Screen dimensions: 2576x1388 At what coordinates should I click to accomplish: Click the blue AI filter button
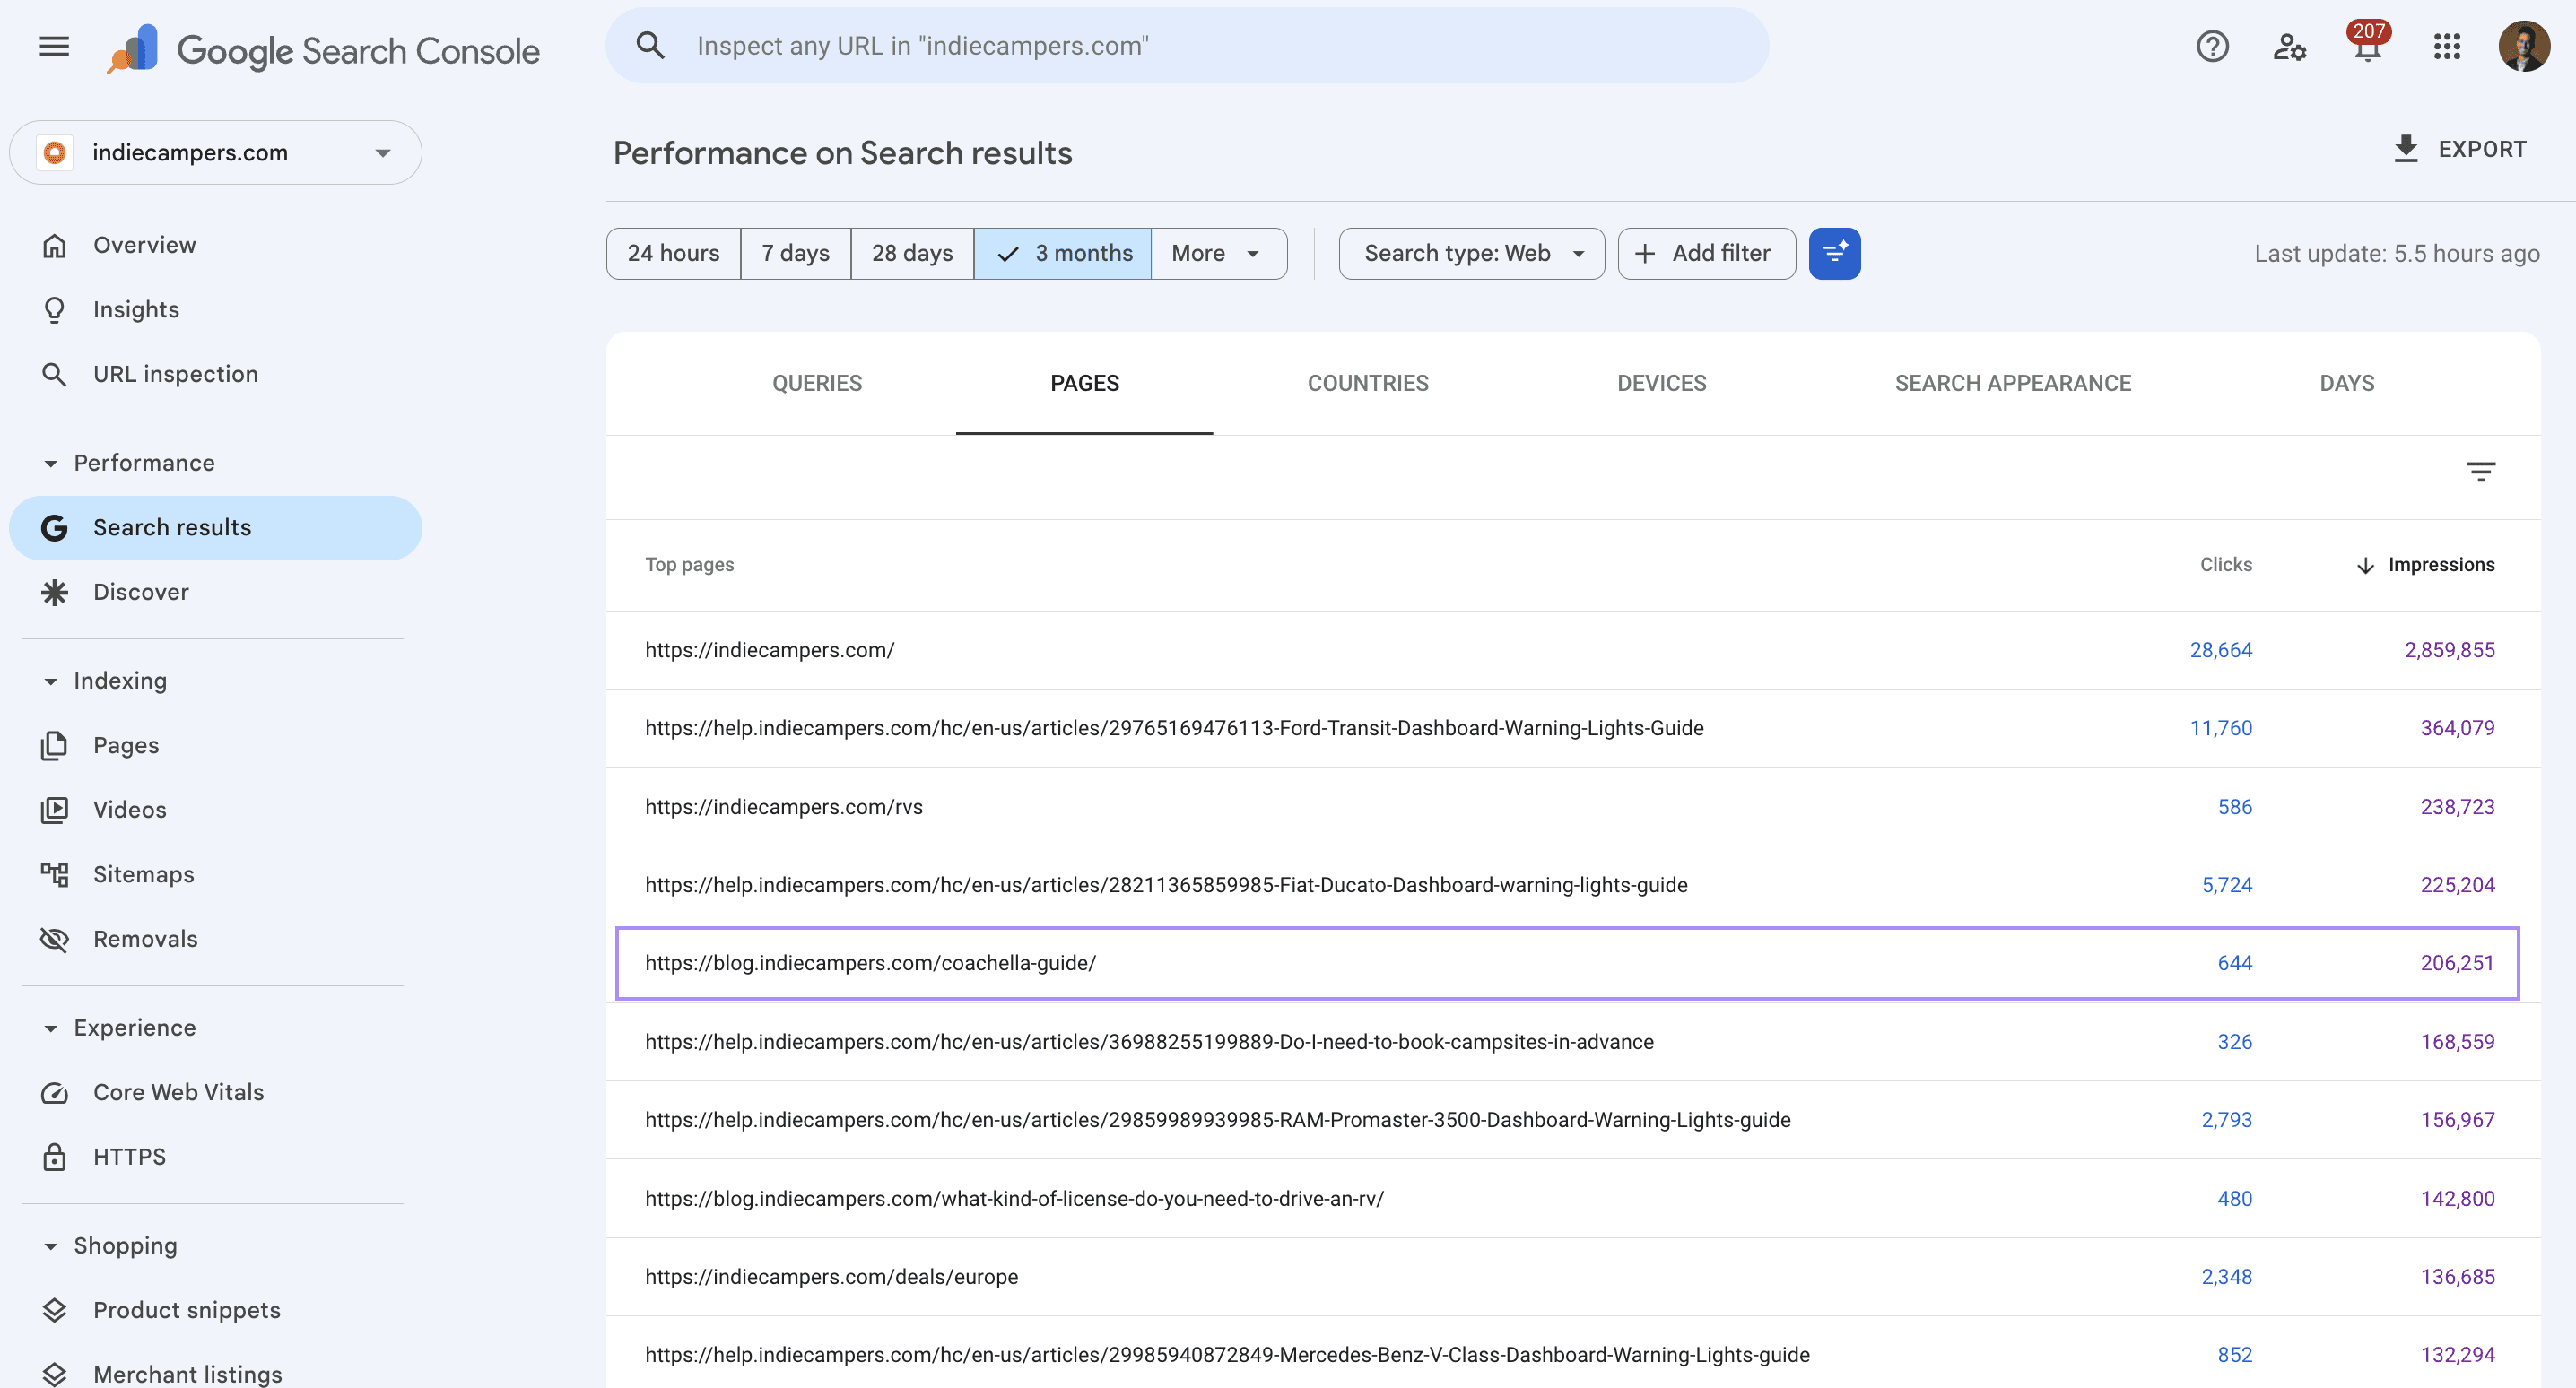pyautogui.click(x=1834, y=253)
